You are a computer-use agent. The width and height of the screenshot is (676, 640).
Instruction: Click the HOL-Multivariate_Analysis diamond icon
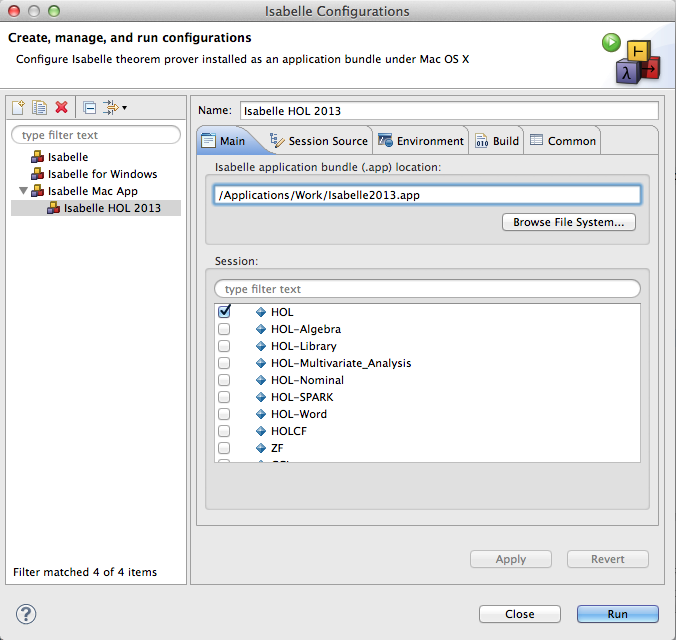tap(261, 363)
